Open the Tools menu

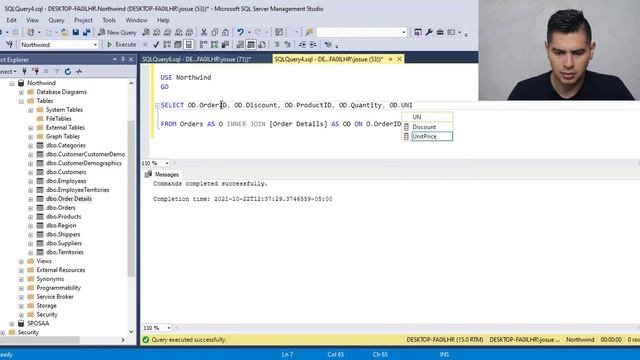[x=109, y=20]
